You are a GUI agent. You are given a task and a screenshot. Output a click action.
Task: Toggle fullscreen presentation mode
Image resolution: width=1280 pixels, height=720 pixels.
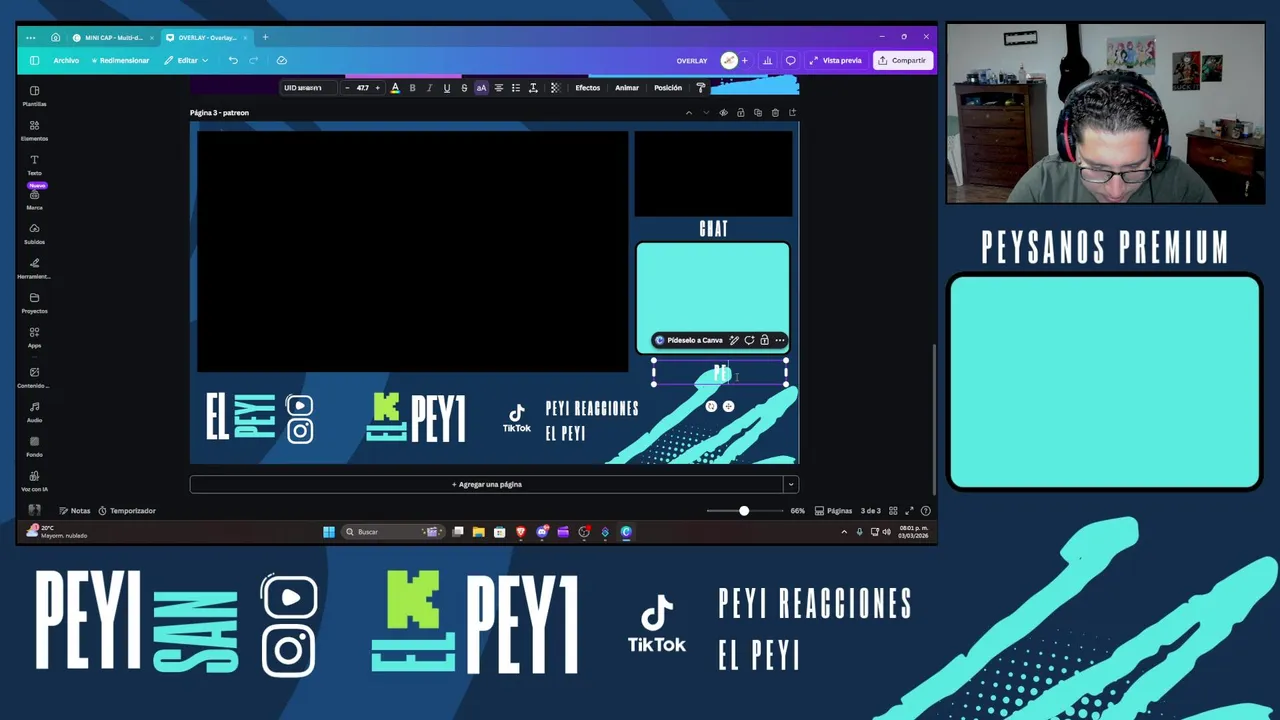(909, 511)
